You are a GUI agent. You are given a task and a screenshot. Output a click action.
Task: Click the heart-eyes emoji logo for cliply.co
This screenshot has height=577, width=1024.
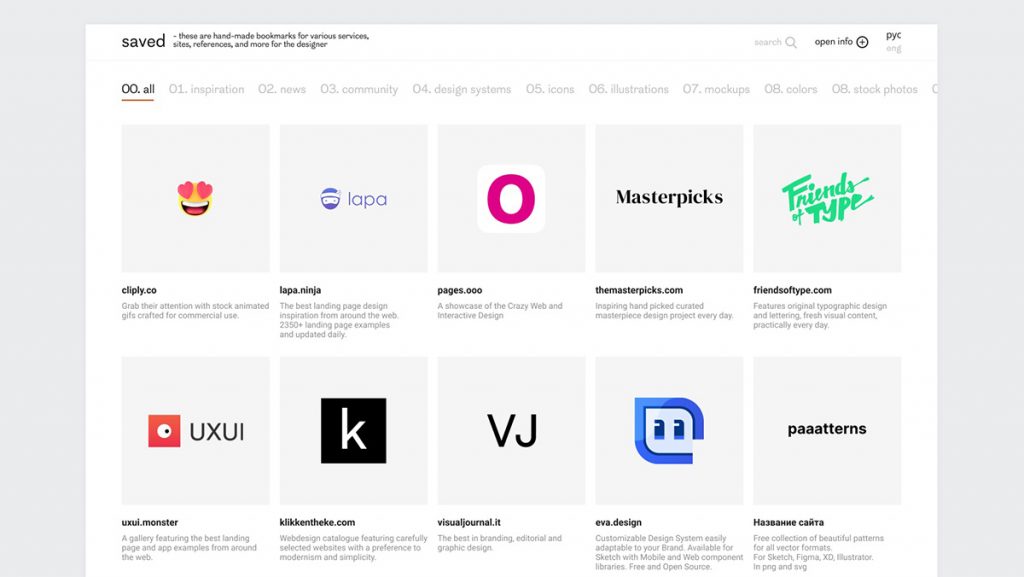[195, 197]
